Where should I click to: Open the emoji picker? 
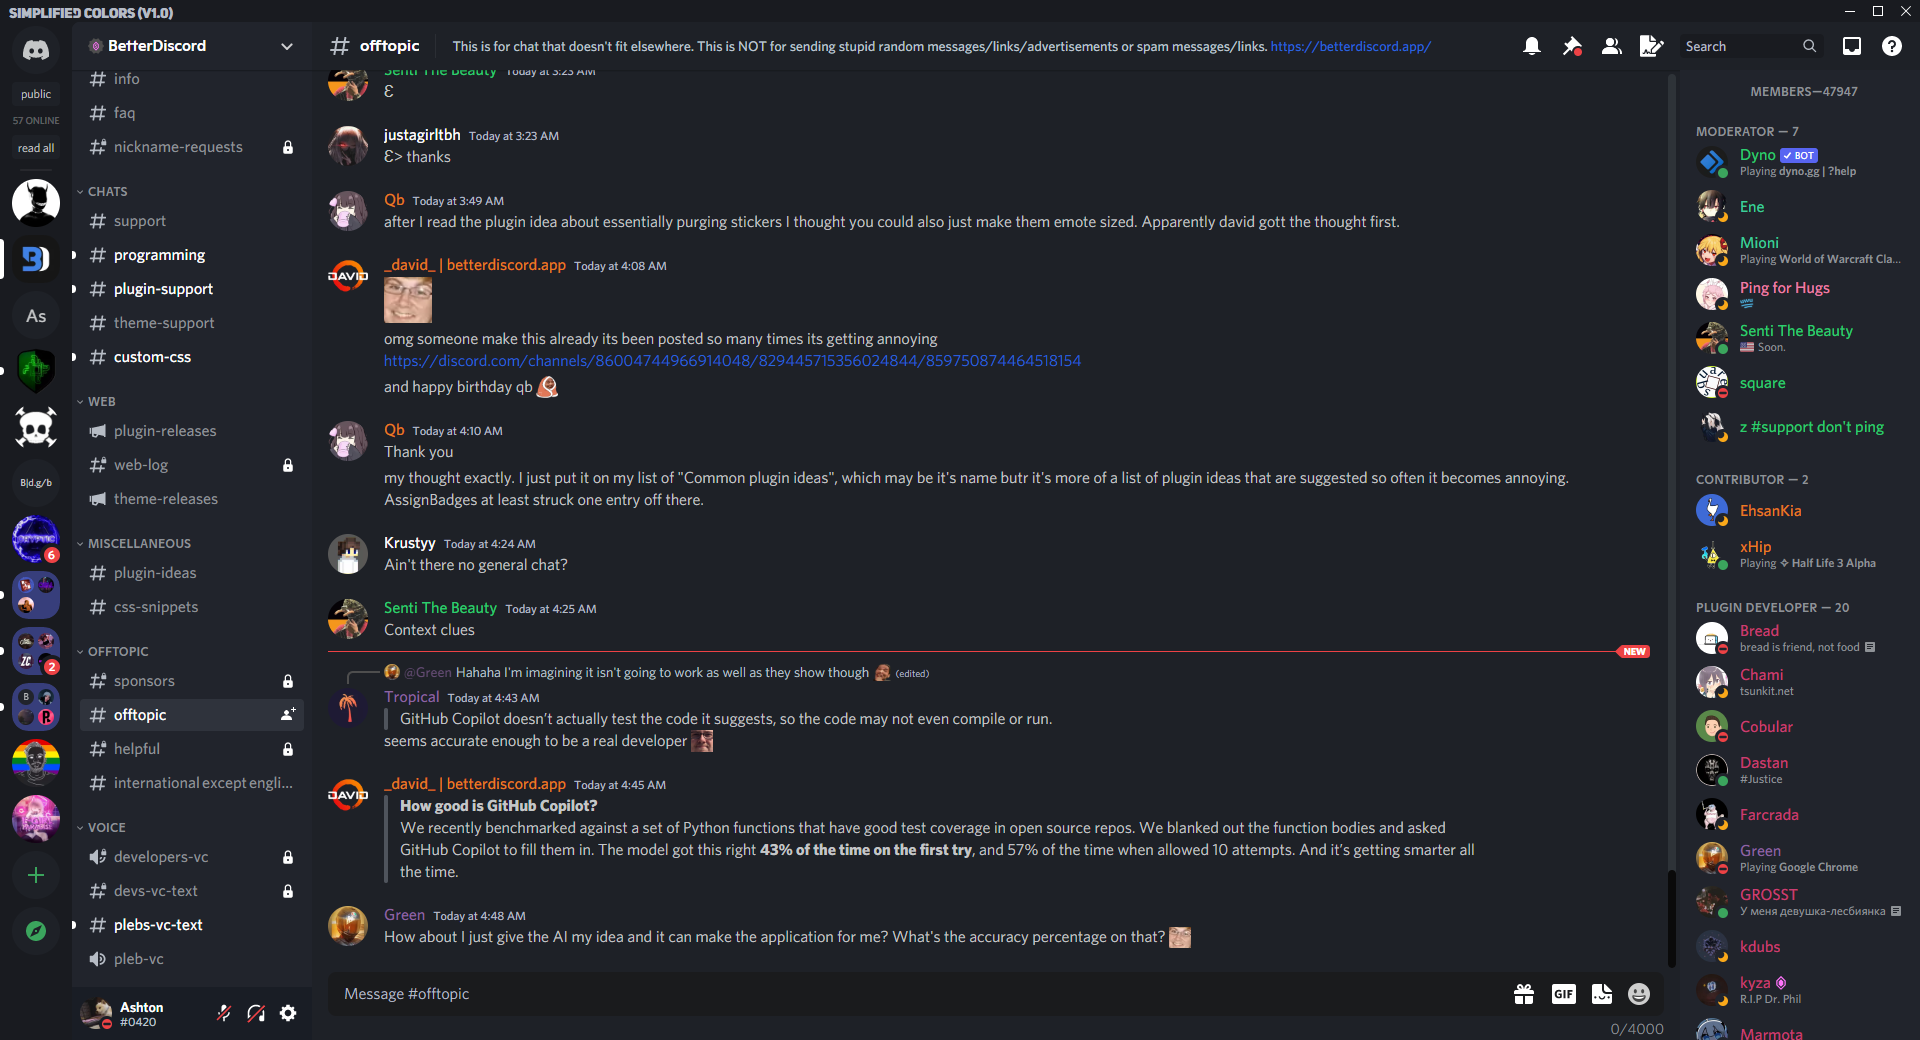[1639, 994]
